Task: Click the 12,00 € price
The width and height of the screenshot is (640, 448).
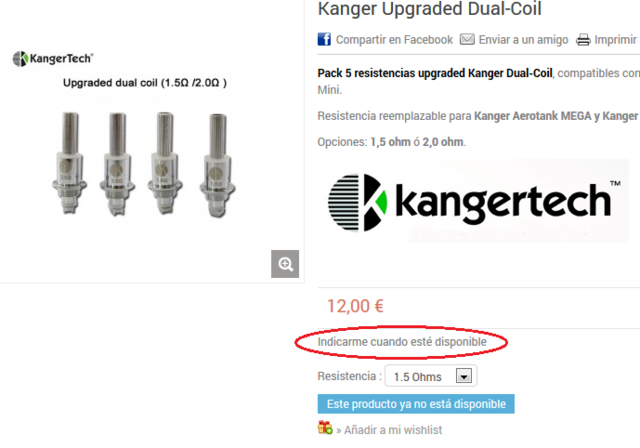Action: pyautogui.click(x=355, y=306)
